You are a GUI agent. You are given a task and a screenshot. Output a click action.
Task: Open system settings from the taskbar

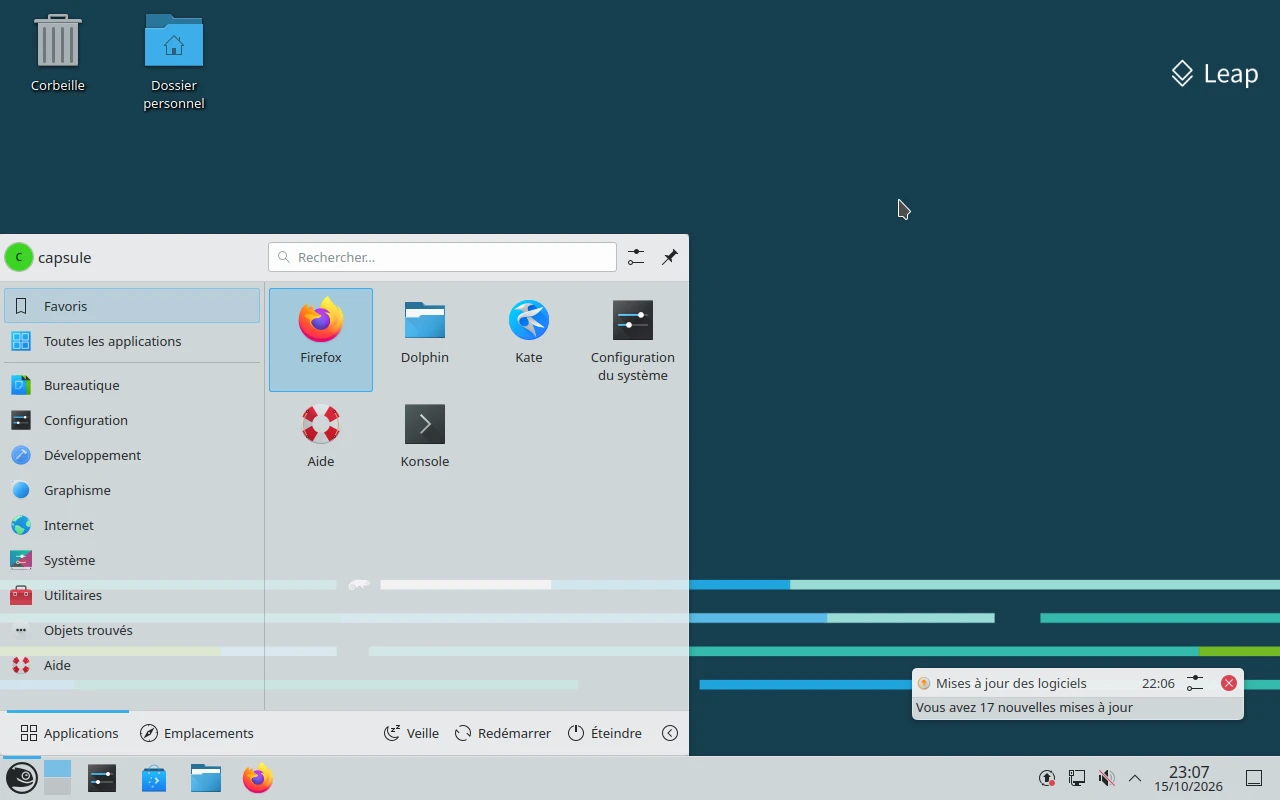102,778
